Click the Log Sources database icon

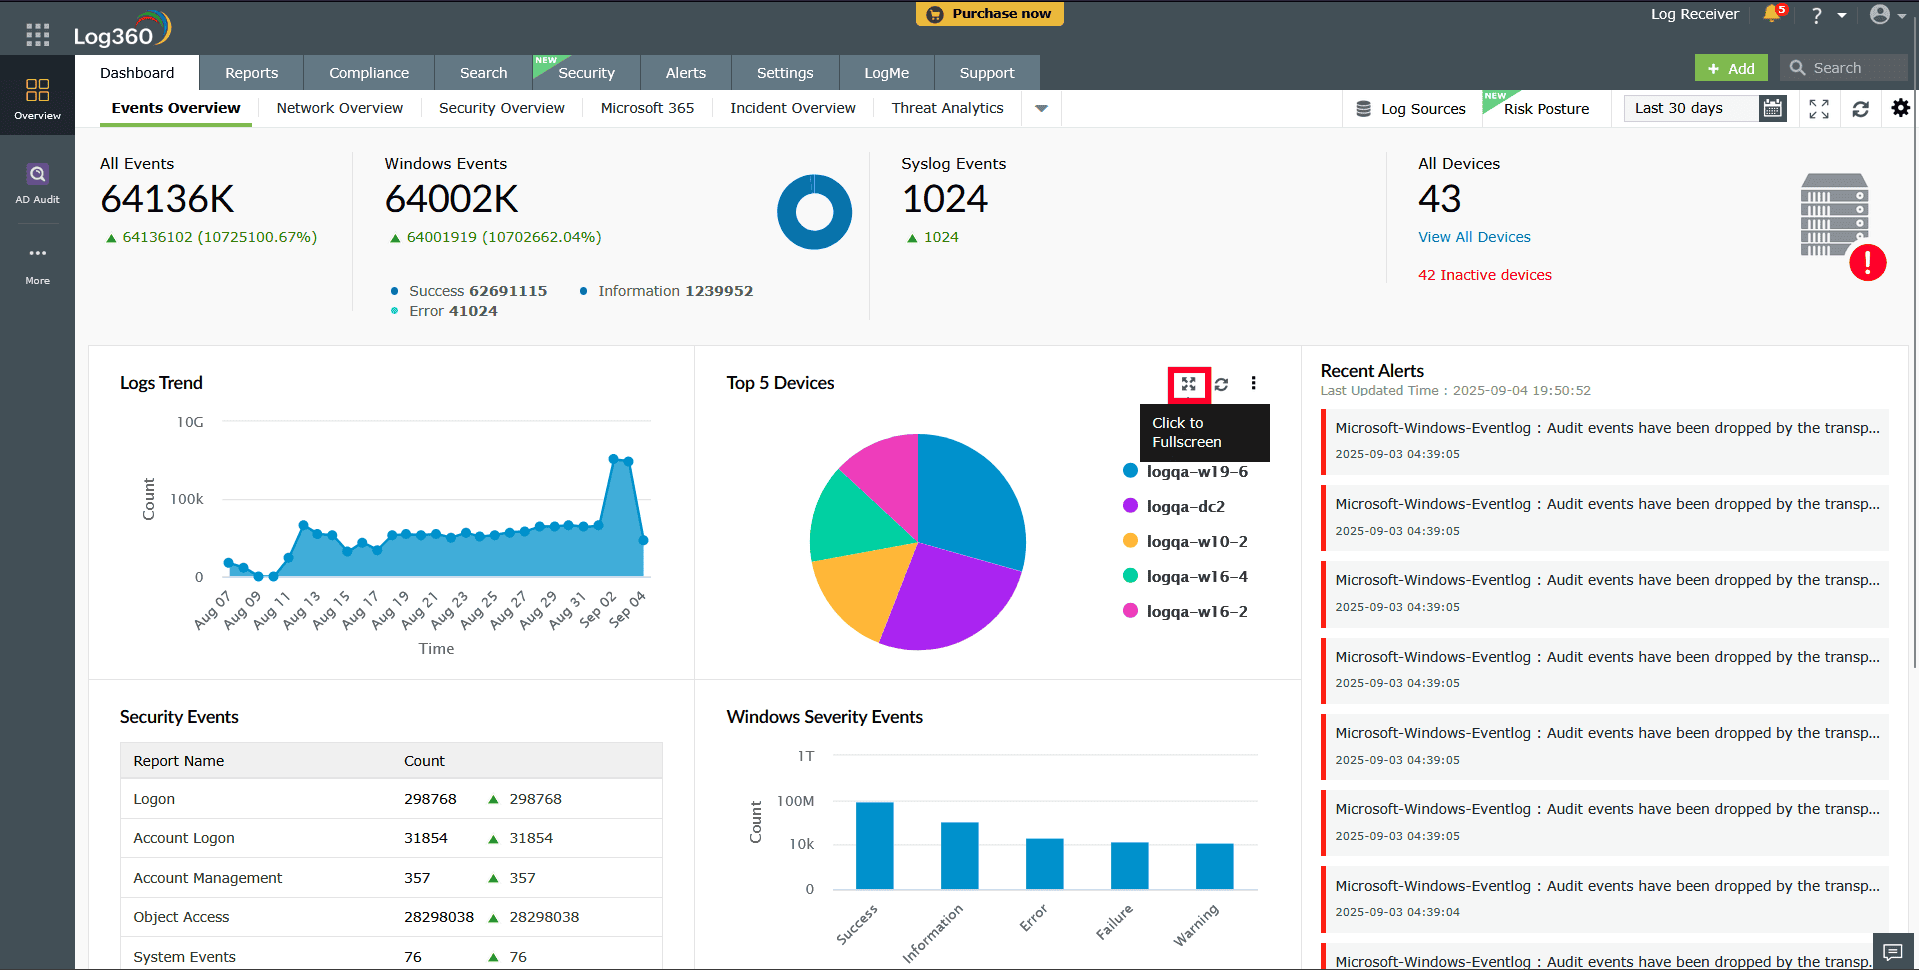pos(1363,109)
